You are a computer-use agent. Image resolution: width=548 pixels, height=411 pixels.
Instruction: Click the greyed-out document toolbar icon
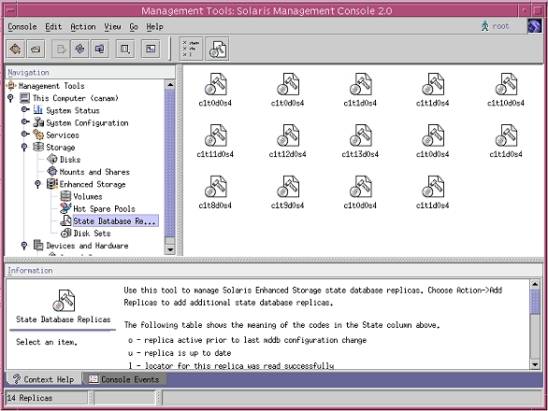tap(61, 49)
